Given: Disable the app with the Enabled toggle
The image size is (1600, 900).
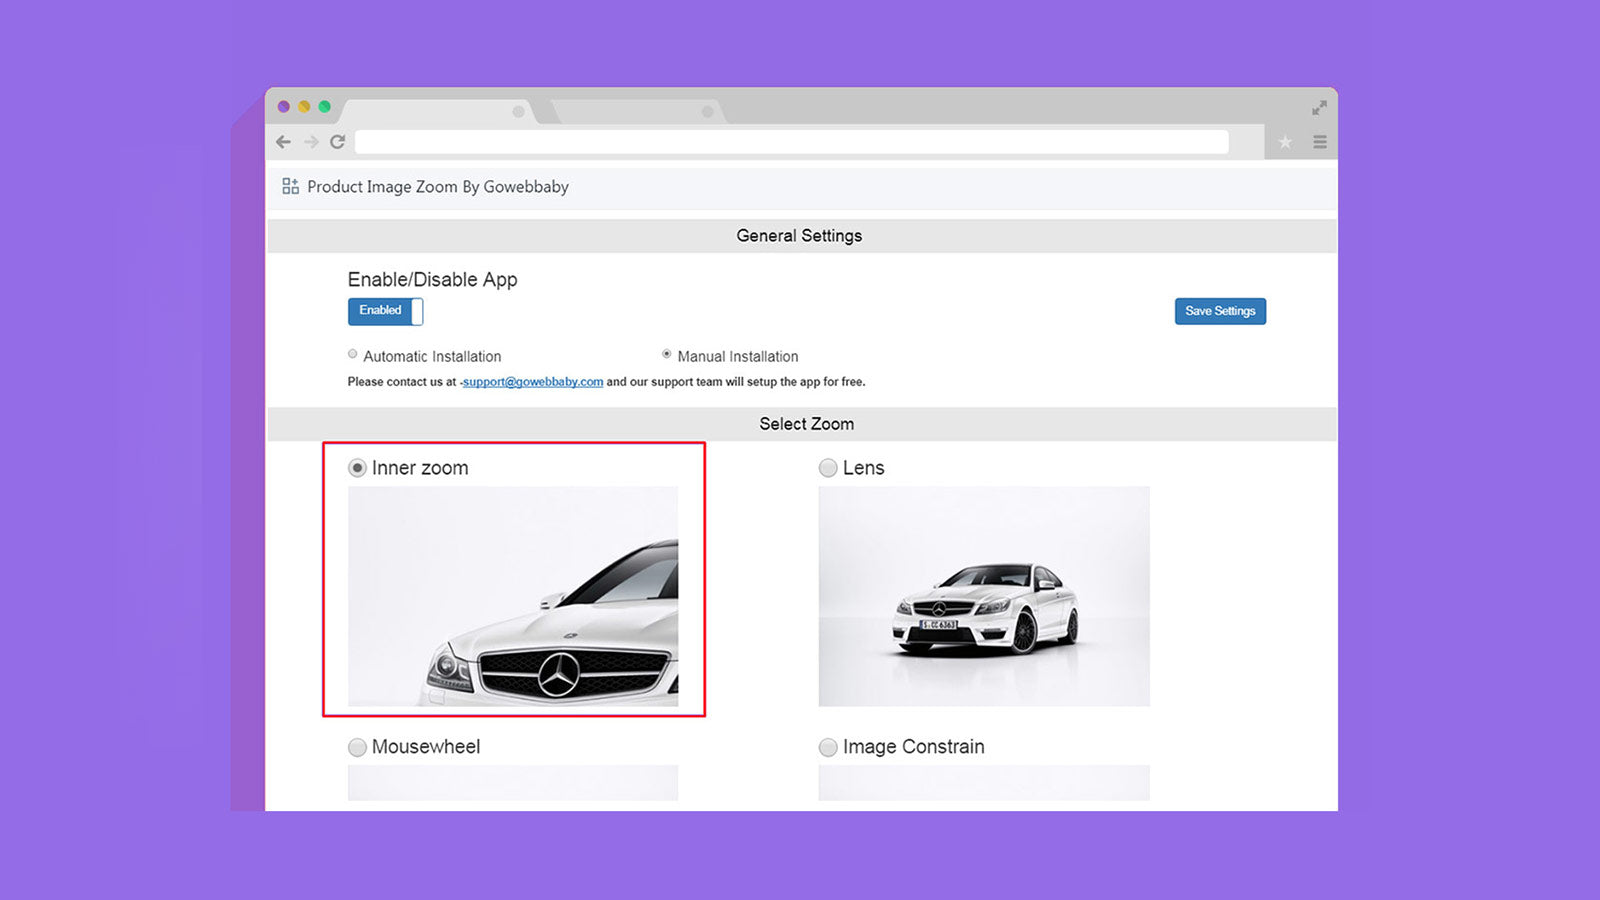Looking at the screenshot, I should [385, 311].
